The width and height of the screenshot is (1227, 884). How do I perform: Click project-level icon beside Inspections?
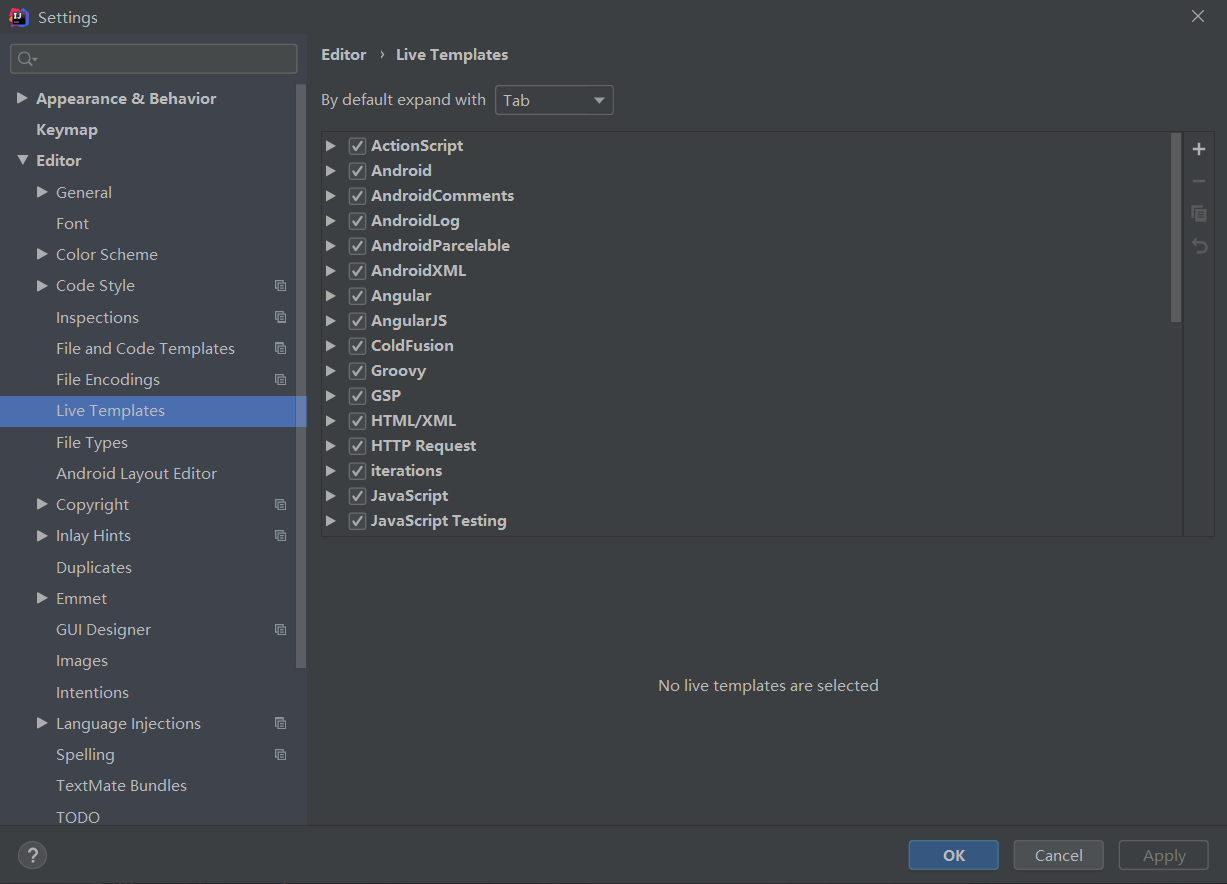280,317
